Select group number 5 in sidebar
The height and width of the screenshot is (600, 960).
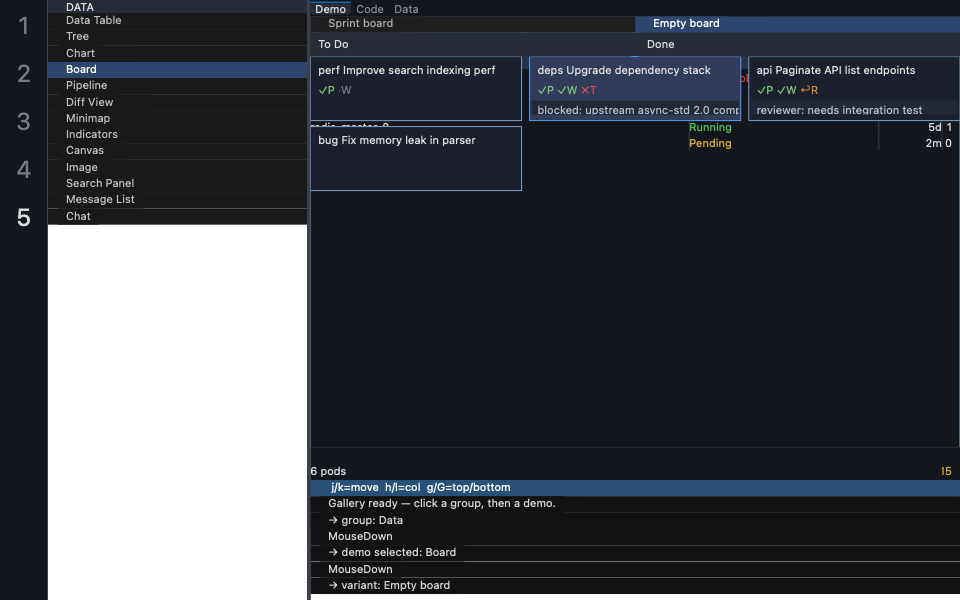(x=23, y=217)
